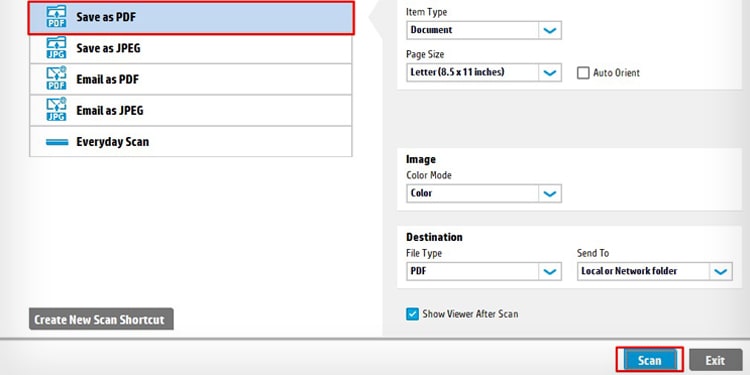750x375 pixels.
Task: Click the Save as PDF folder icon
Action: (x=56, y=17)
